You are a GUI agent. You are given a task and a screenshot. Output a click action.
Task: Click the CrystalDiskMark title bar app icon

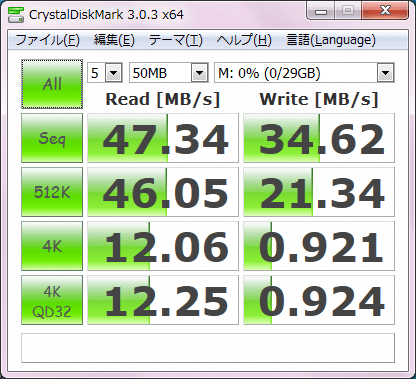point(16,14)
